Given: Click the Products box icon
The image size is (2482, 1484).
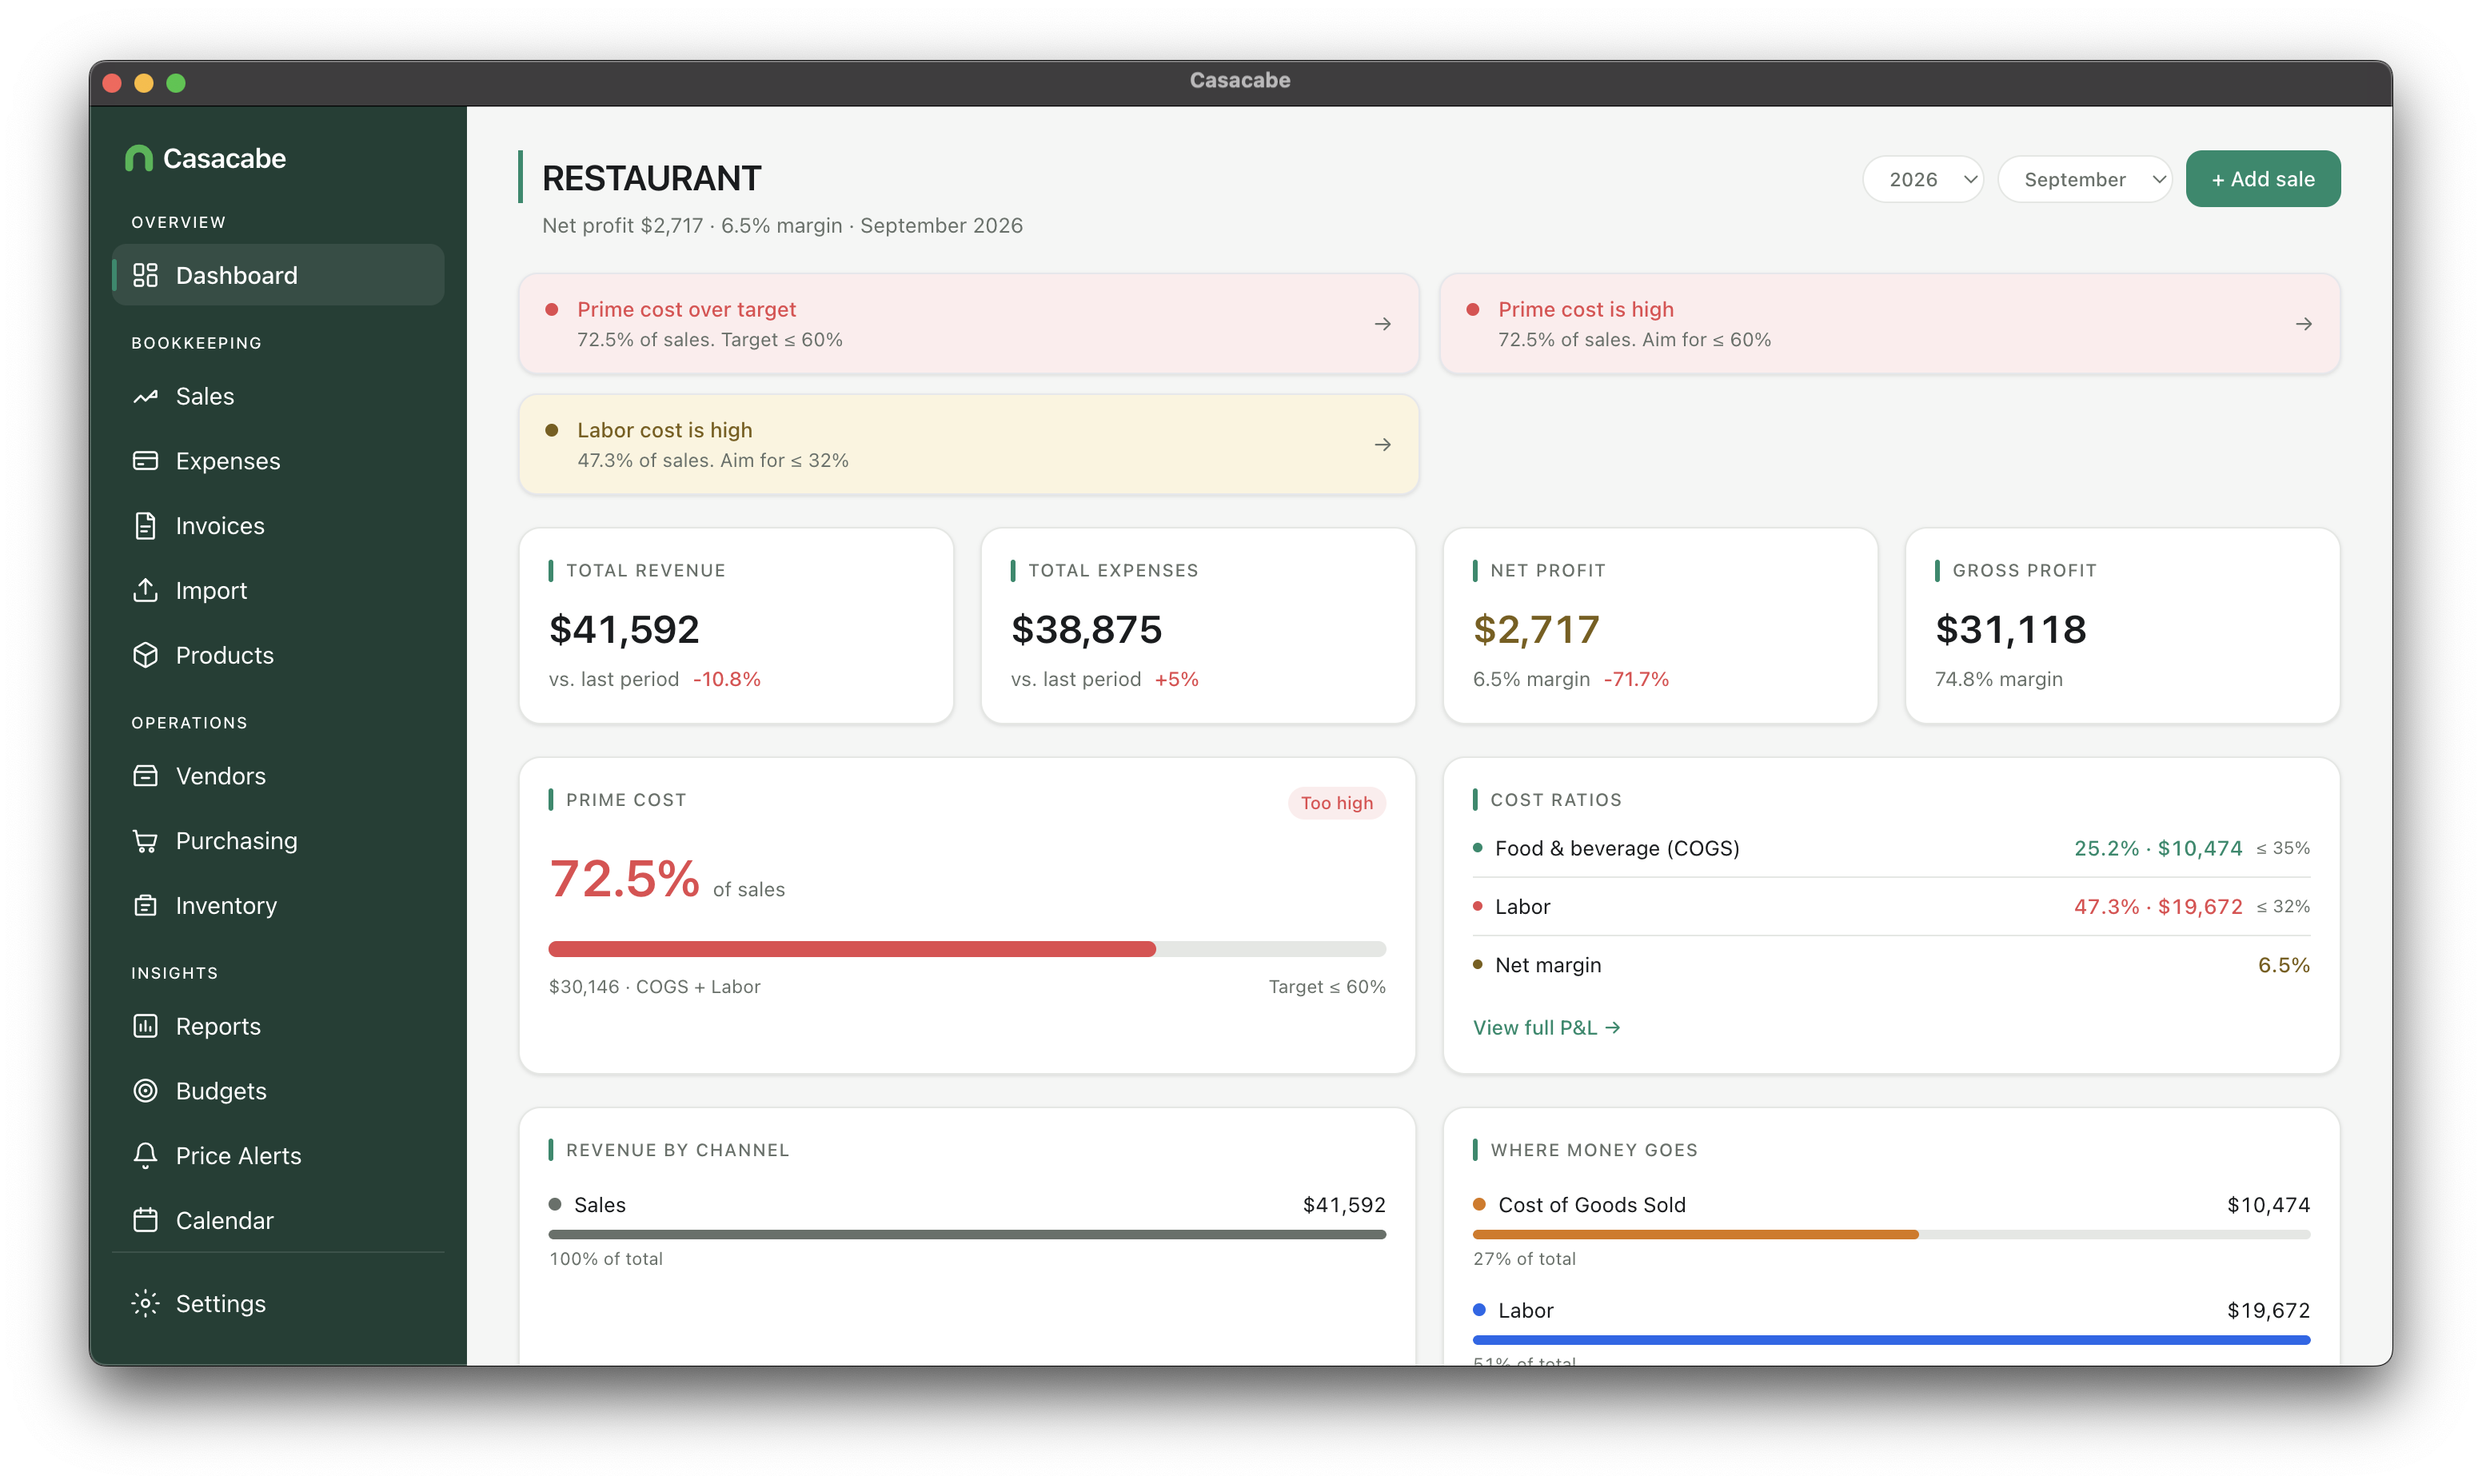Looking at the screenshot, I should 145,655.
